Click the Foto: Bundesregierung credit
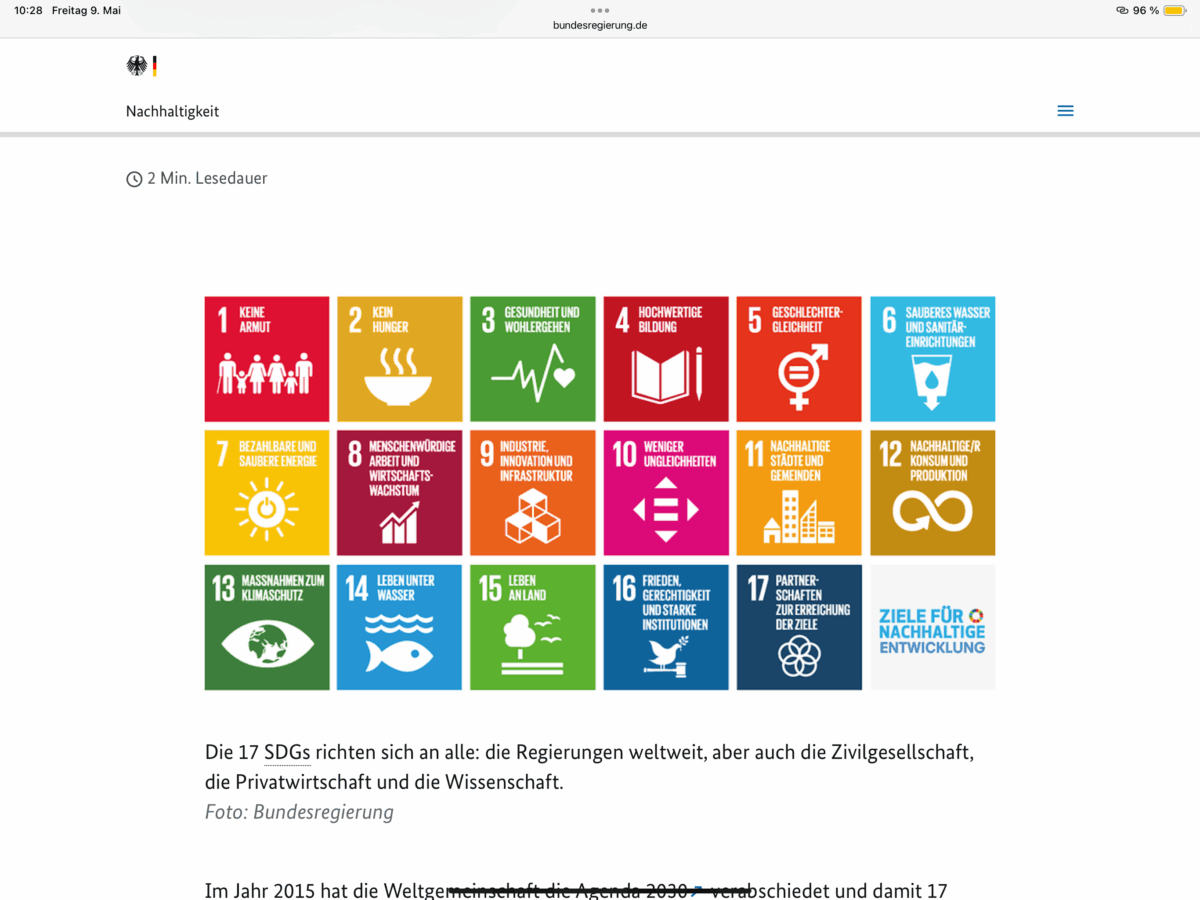Viewport: 1200px width, 900px height. pyautogui.click(x=299, y=812)
